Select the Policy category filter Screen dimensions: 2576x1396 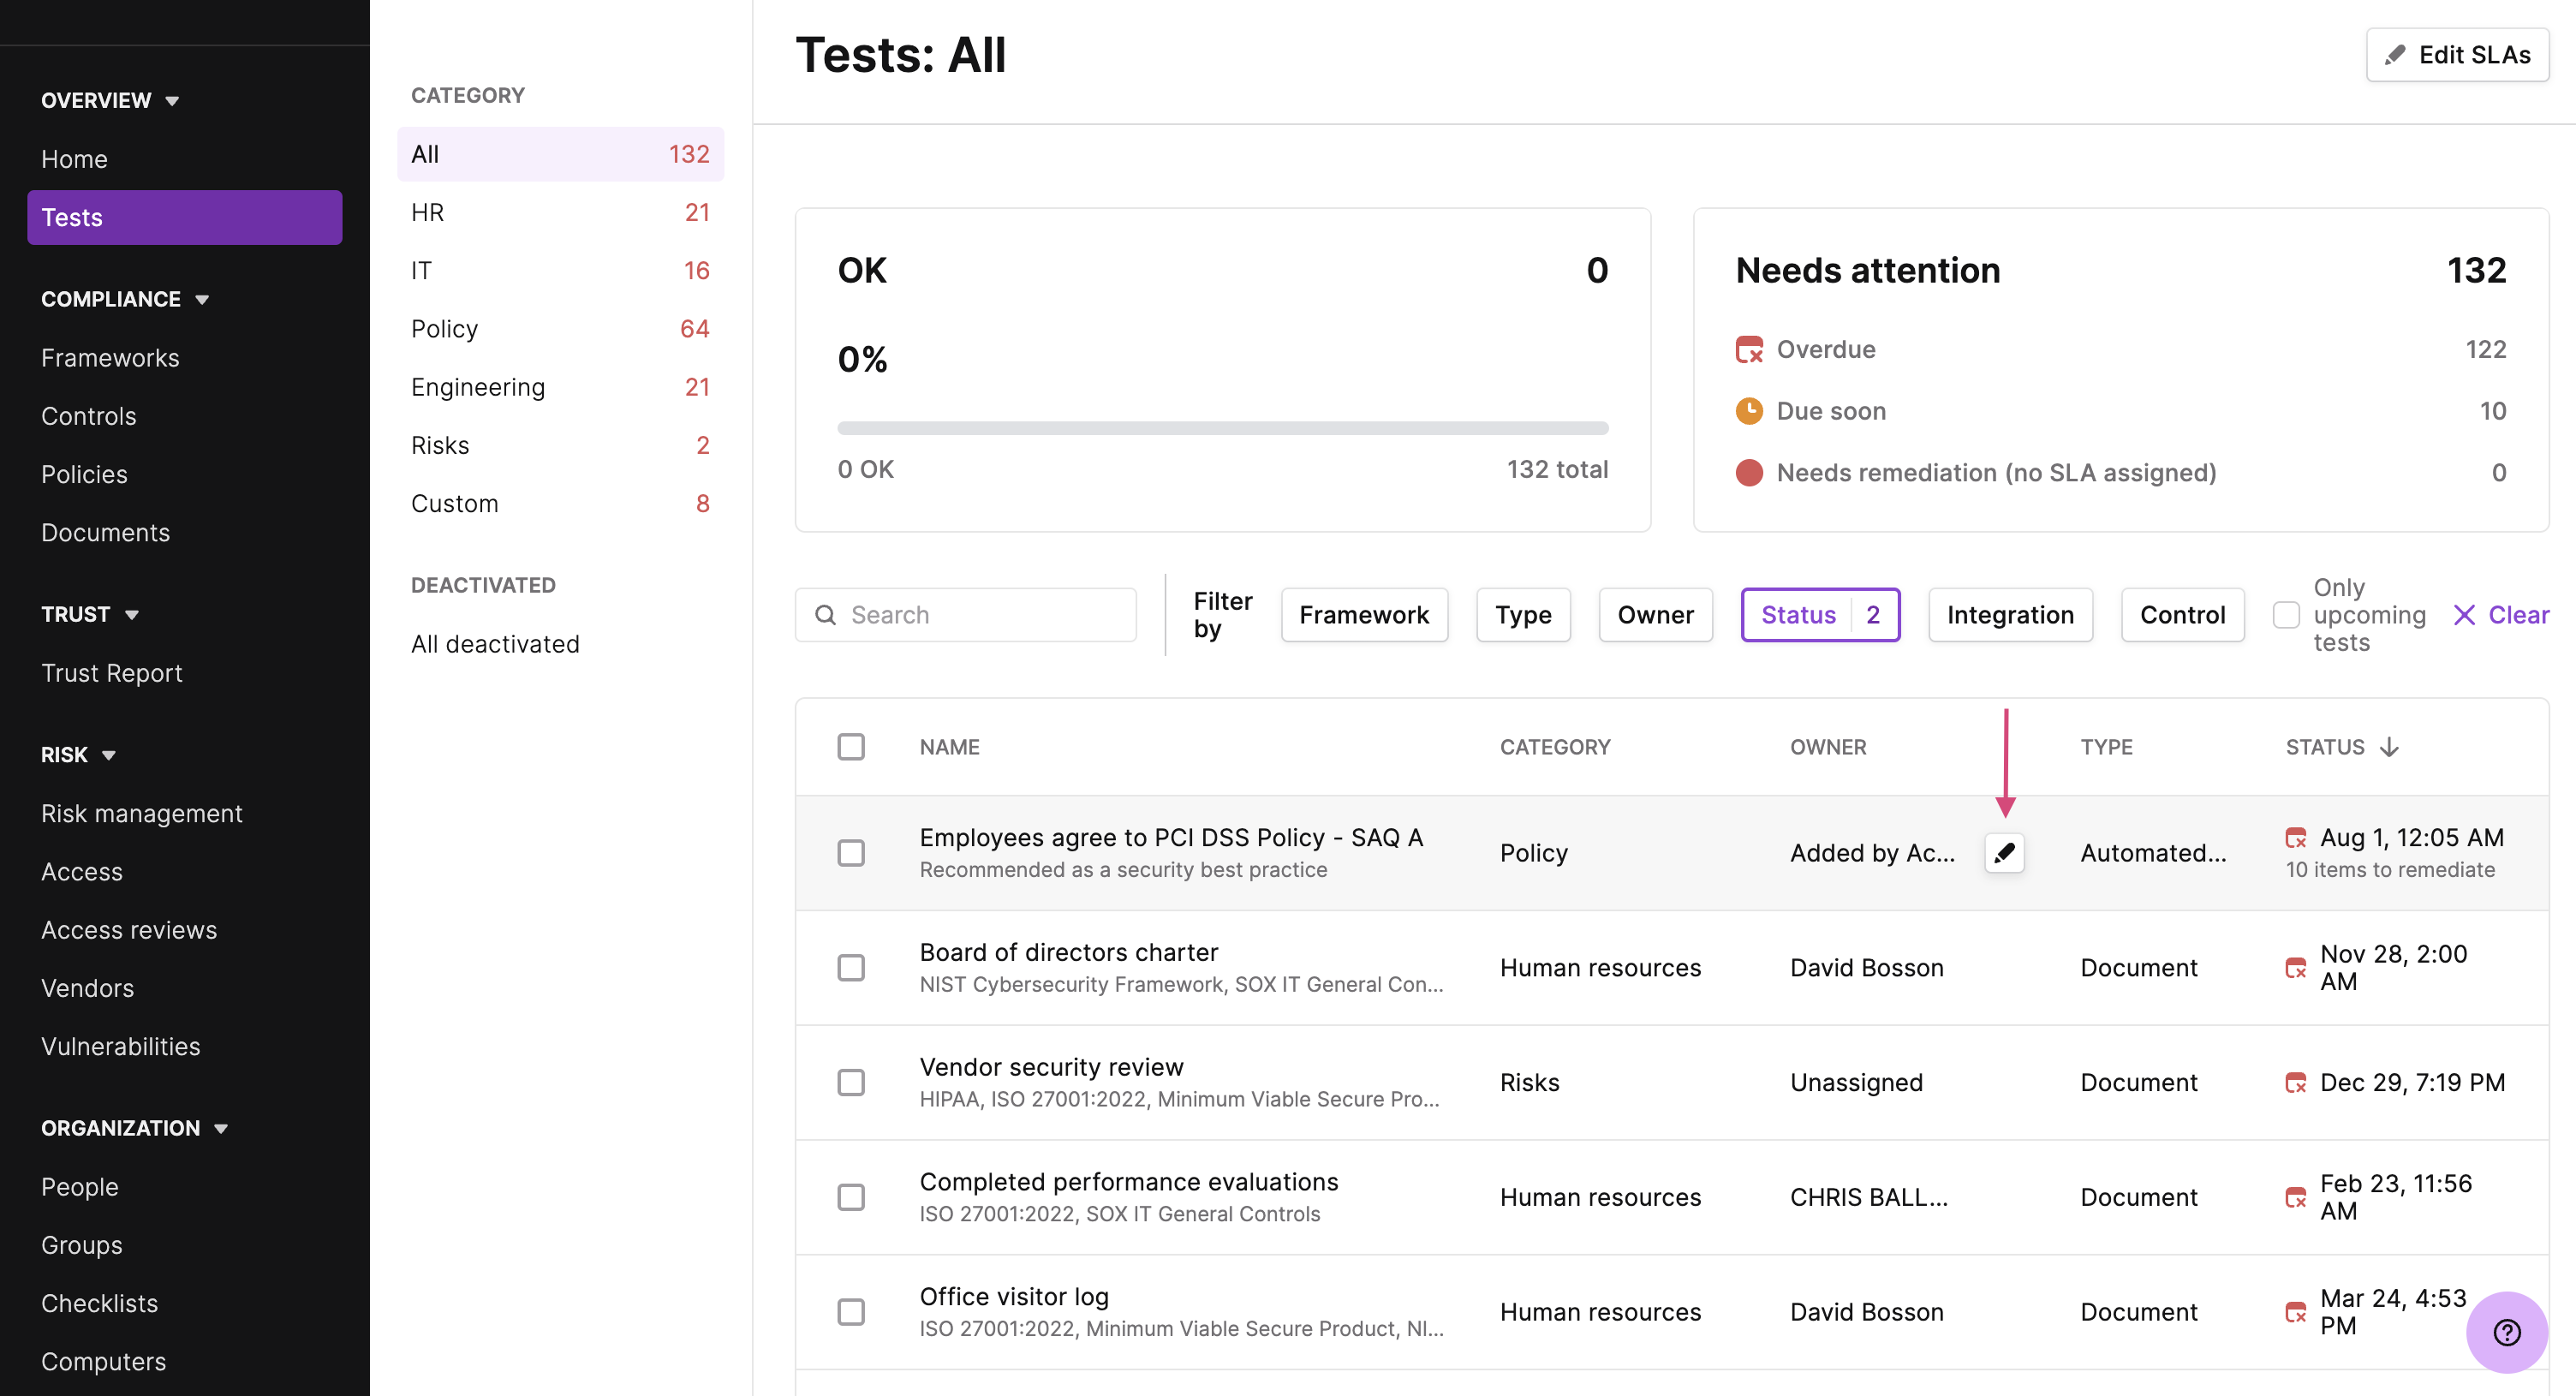click(560, 329)
